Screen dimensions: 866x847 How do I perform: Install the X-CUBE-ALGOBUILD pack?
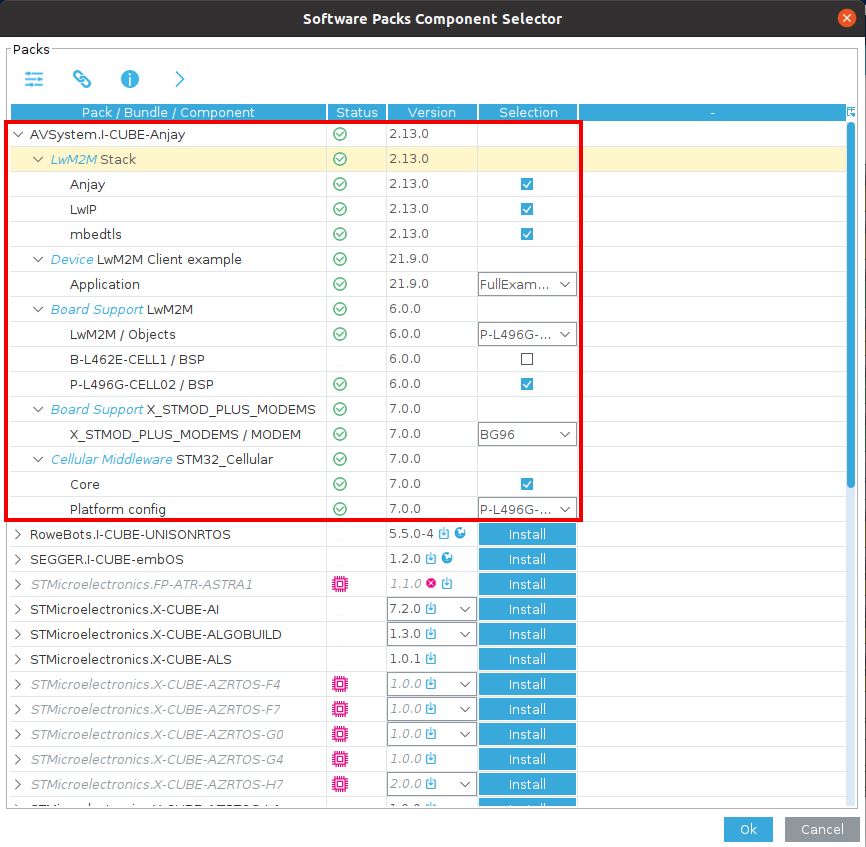(527, 634)
